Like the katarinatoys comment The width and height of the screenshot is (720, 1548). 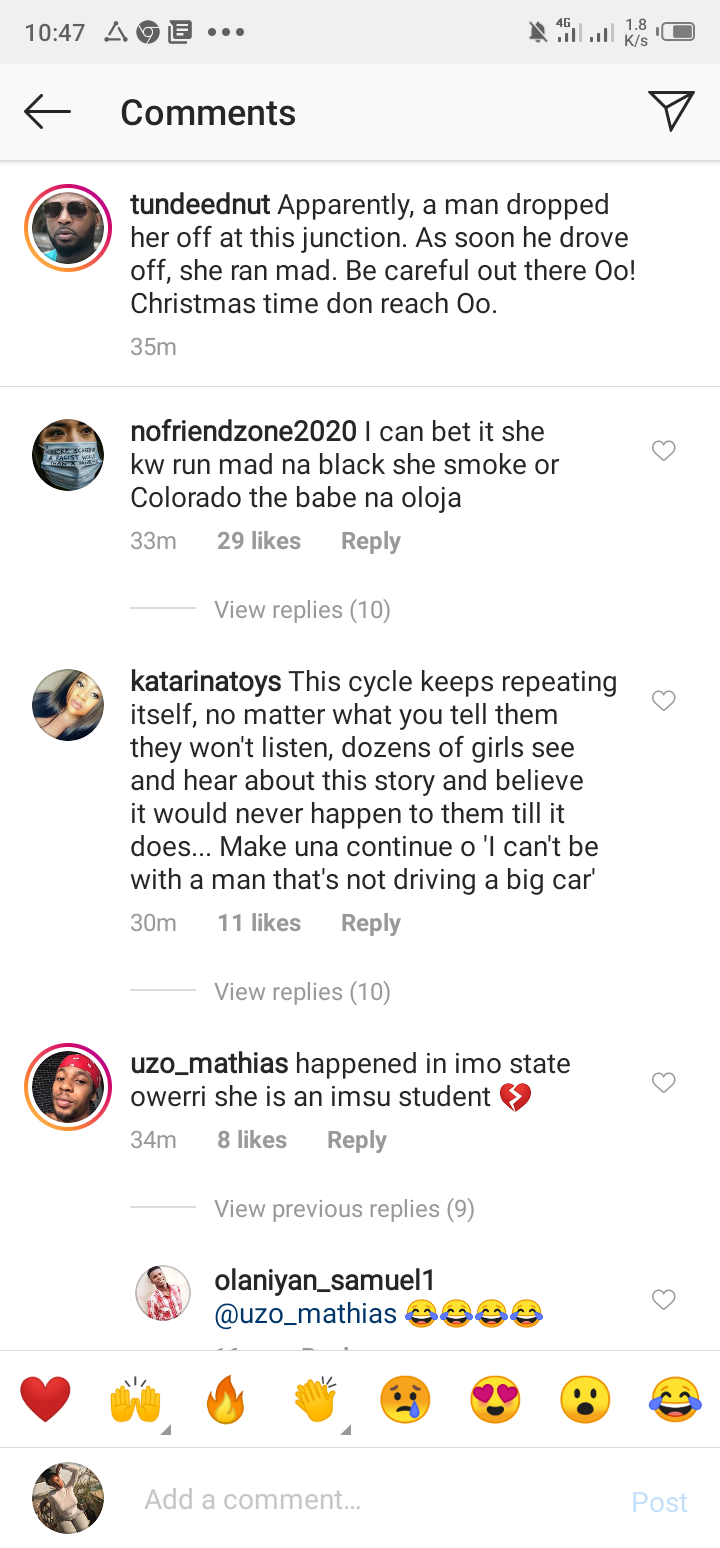664,701
